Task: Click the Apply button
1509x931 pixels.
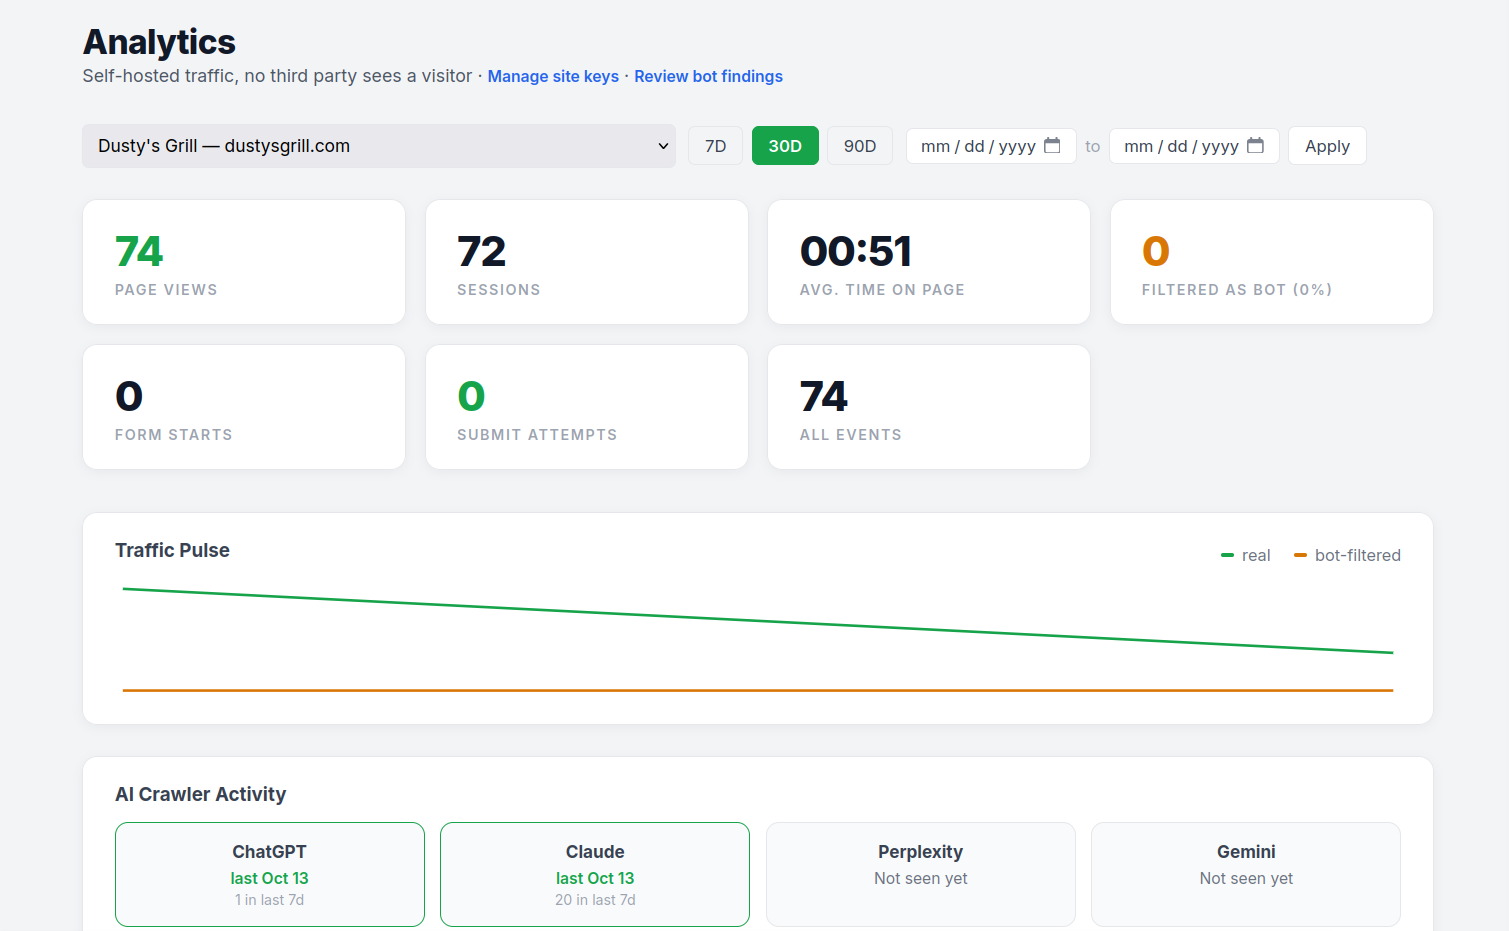Action: pos(1327,146)
